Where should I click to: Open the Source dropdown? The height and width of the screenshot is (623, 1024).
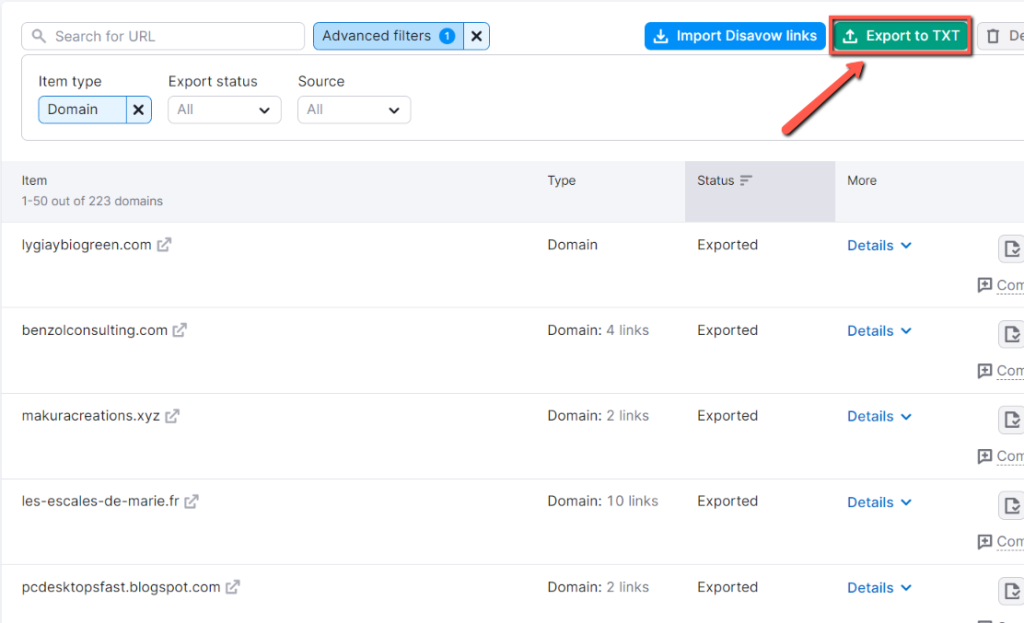pyautogui.click(x=354, y=109)
